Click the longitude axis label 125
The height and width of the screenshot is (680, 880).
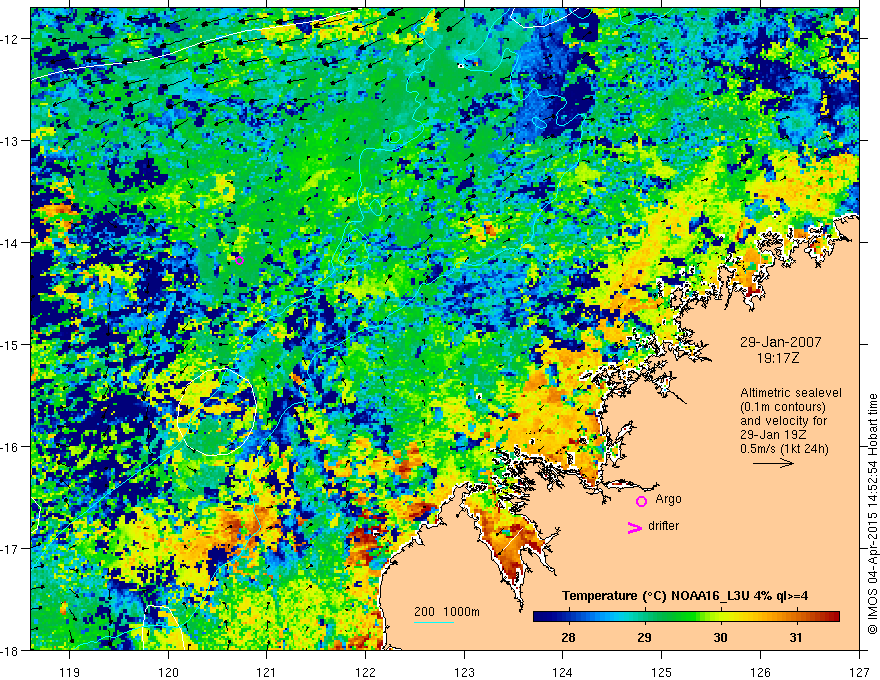[x=662, y=672]
